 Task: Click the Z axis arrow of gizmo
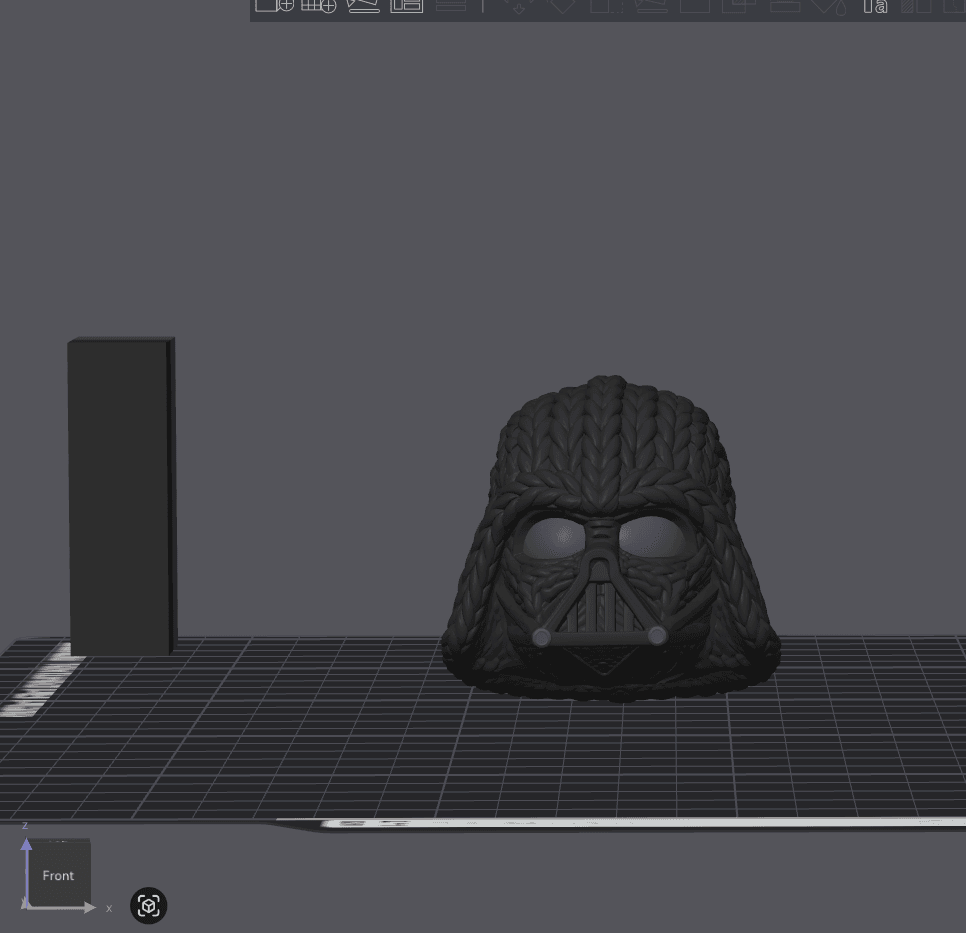click(26, 844)
